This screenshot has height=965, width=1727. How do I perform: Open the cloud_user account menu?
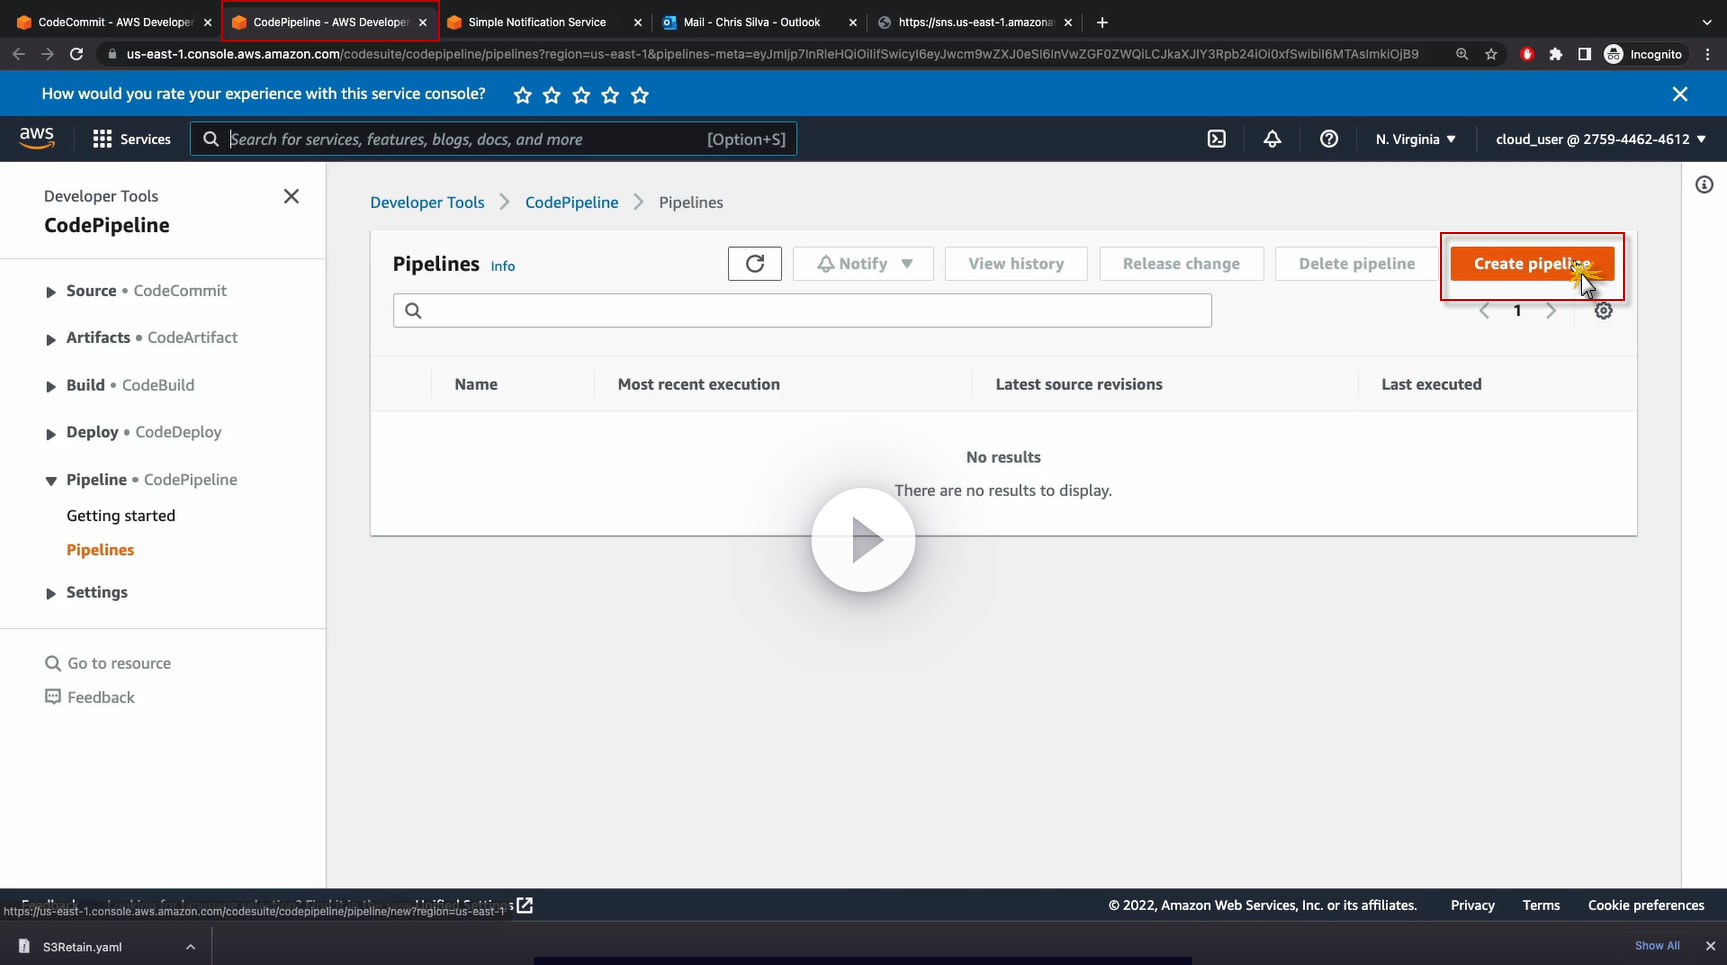coord(1600,139)
